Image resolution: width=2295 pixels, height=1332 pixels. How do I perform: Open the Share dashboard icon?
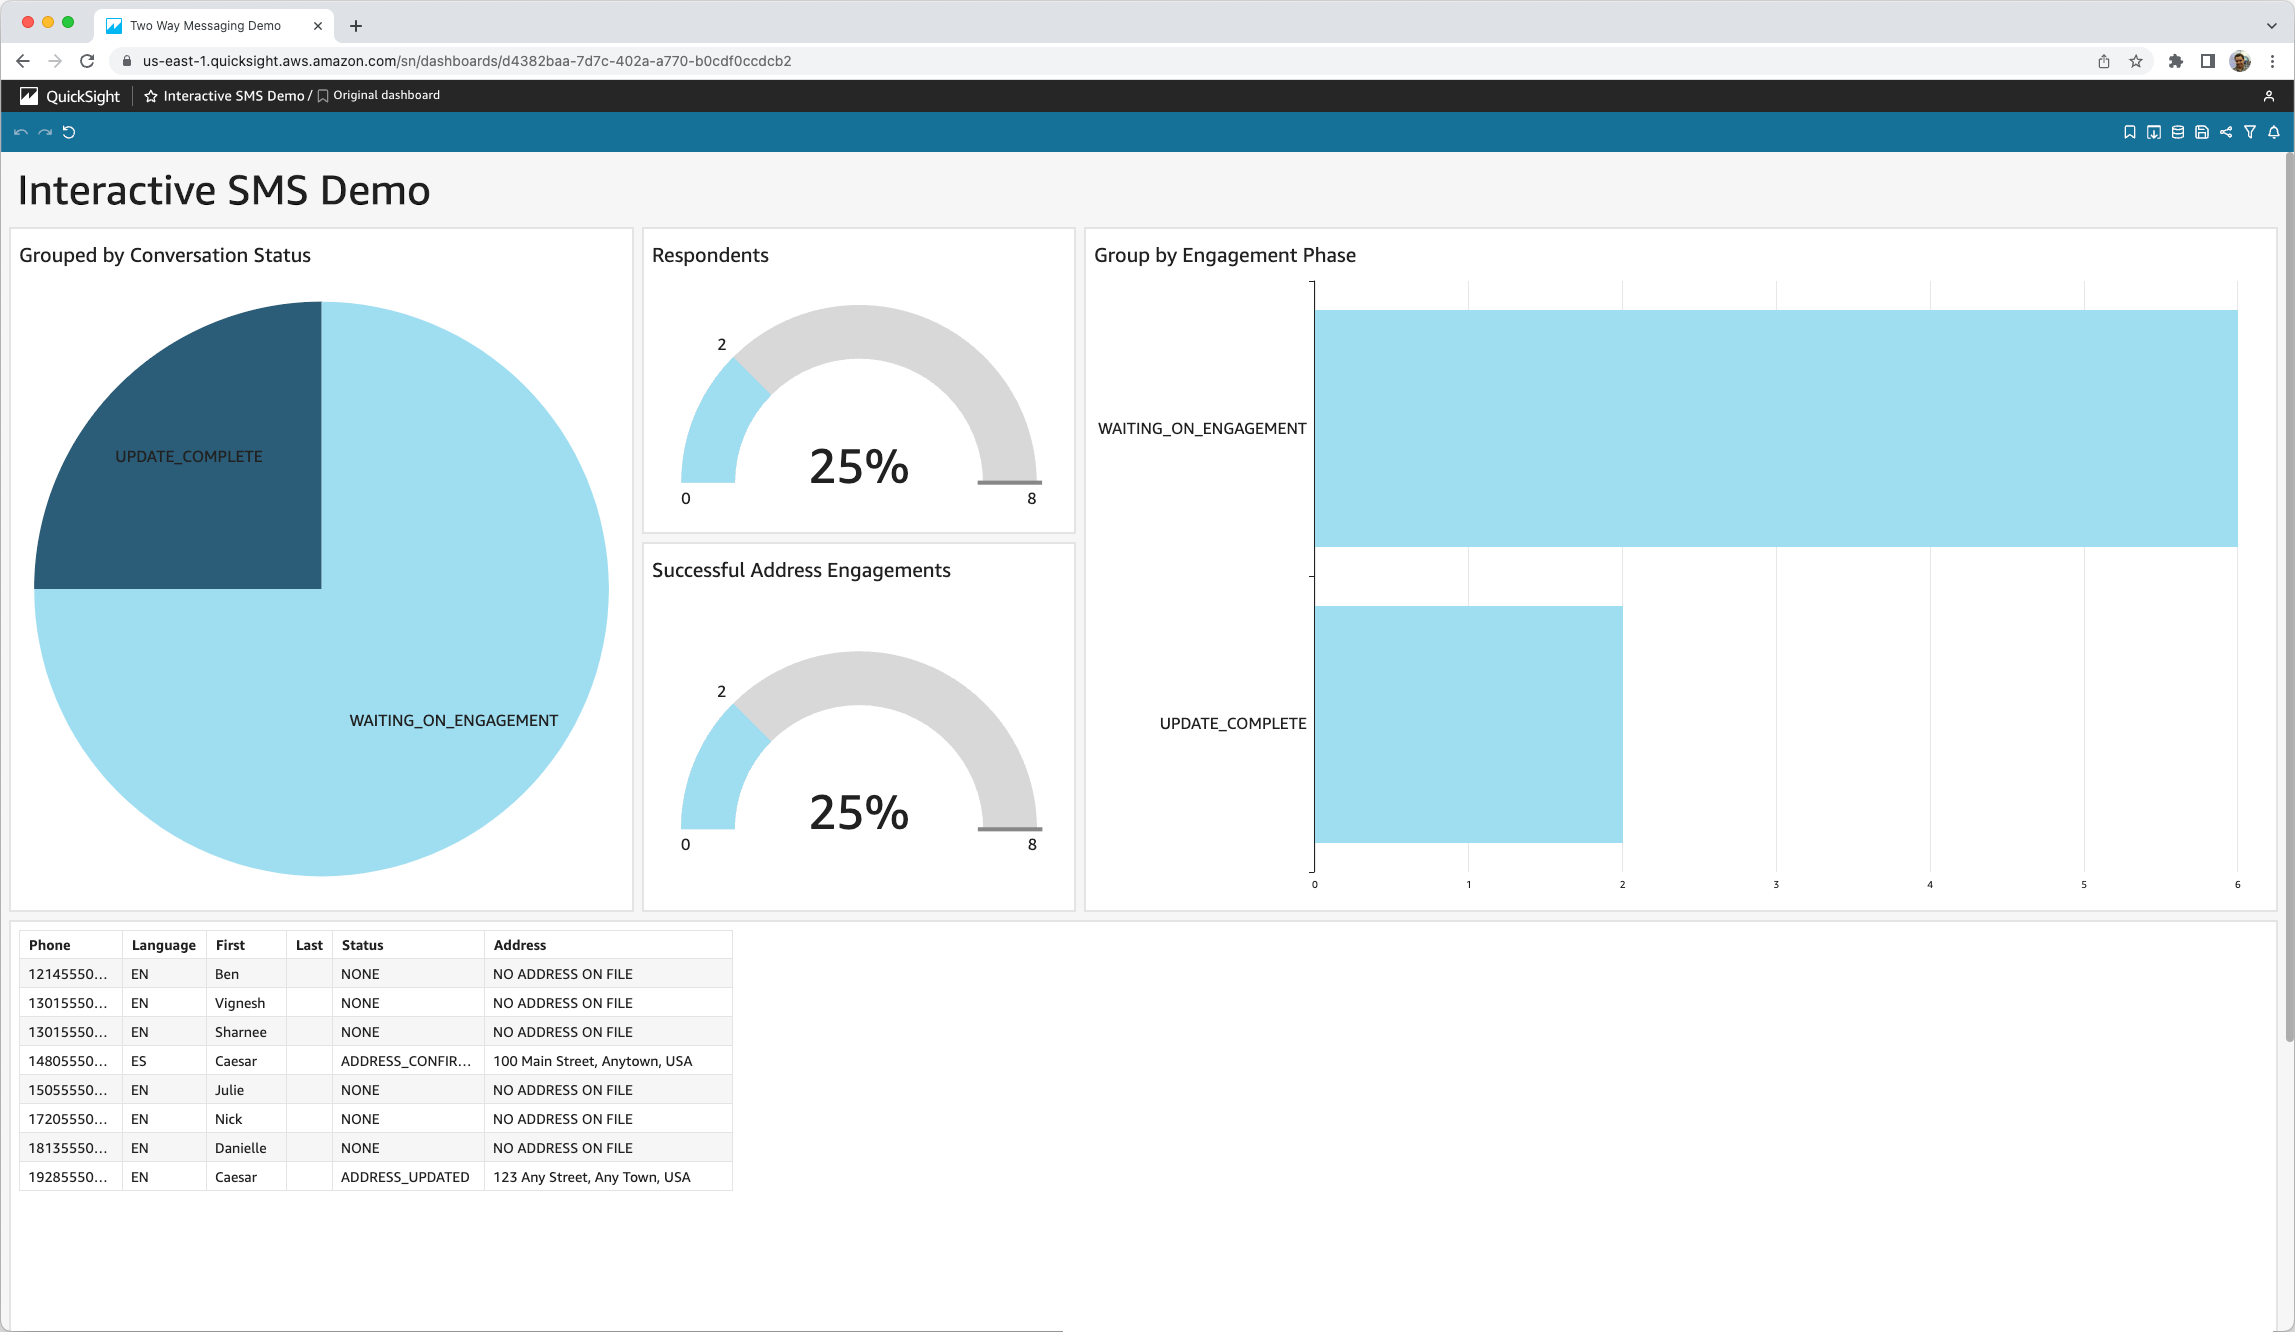(x=2225, y=132)
